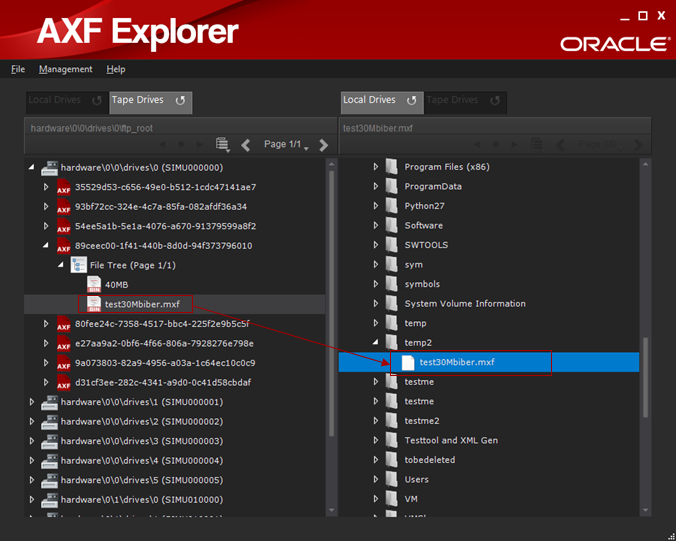Viewport: 676px width, 541px height.
Task: Click the tape drive icon for SIMU000003
Action: (49, 441)
